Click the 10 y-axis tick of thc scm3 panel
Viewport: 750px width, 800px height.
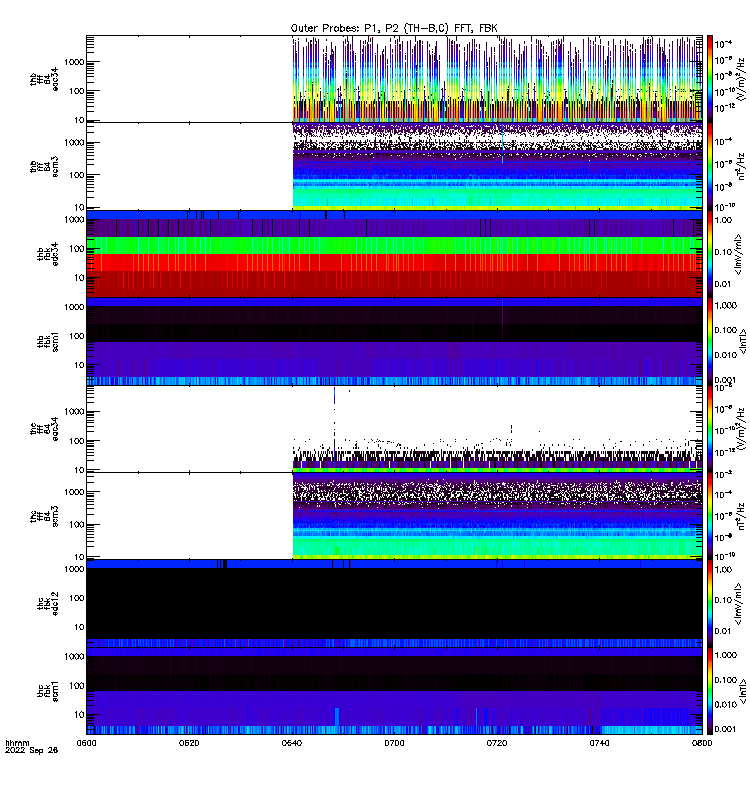79,557
